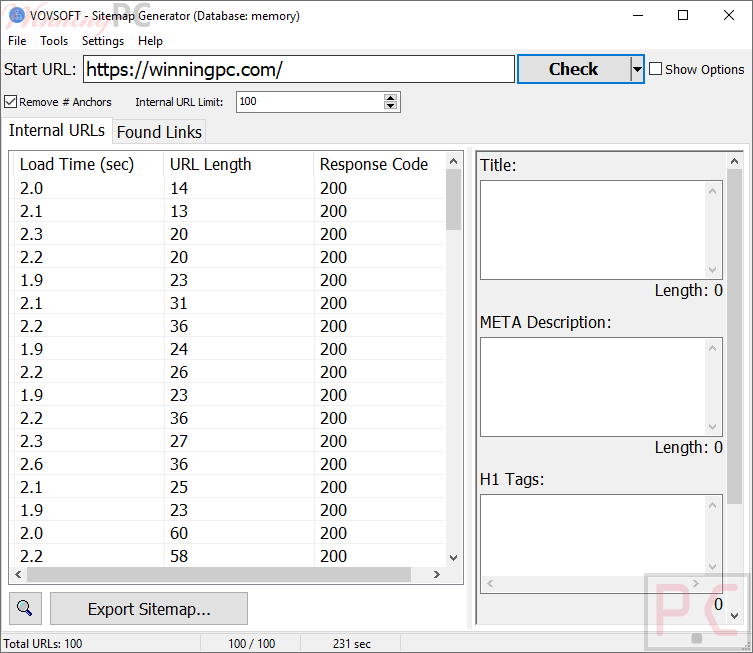Click the Export Sitemap button

pos(149,609)
